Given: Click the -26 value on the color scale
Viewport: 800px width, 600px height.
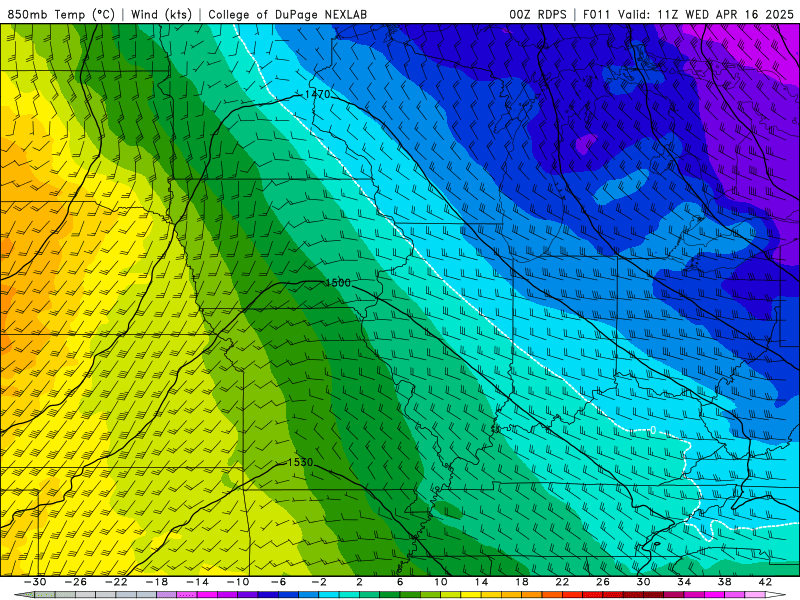Looking at the screenshot, I should 76,582.
